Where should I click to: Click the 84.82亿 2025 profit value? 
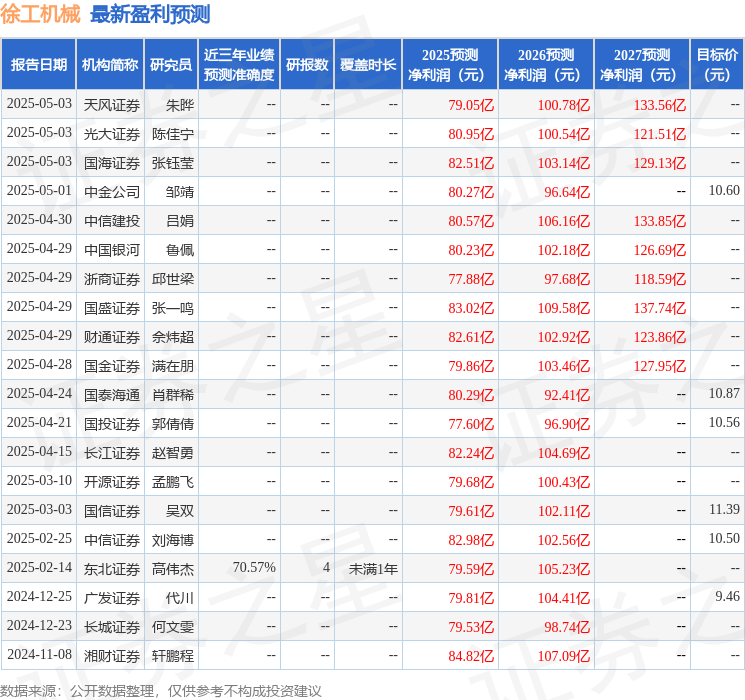coord(471,656)
